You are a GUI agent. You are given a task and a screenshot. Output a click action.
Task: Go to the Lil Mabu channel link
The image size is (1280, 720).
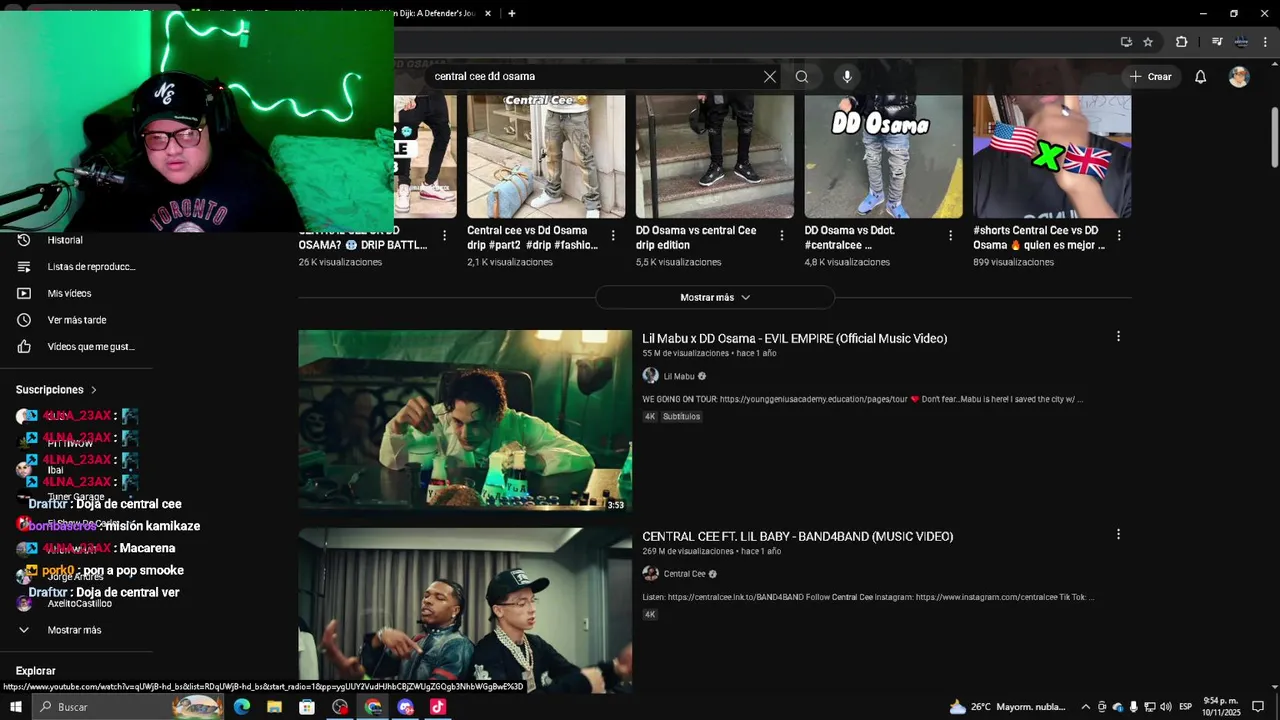679,377
